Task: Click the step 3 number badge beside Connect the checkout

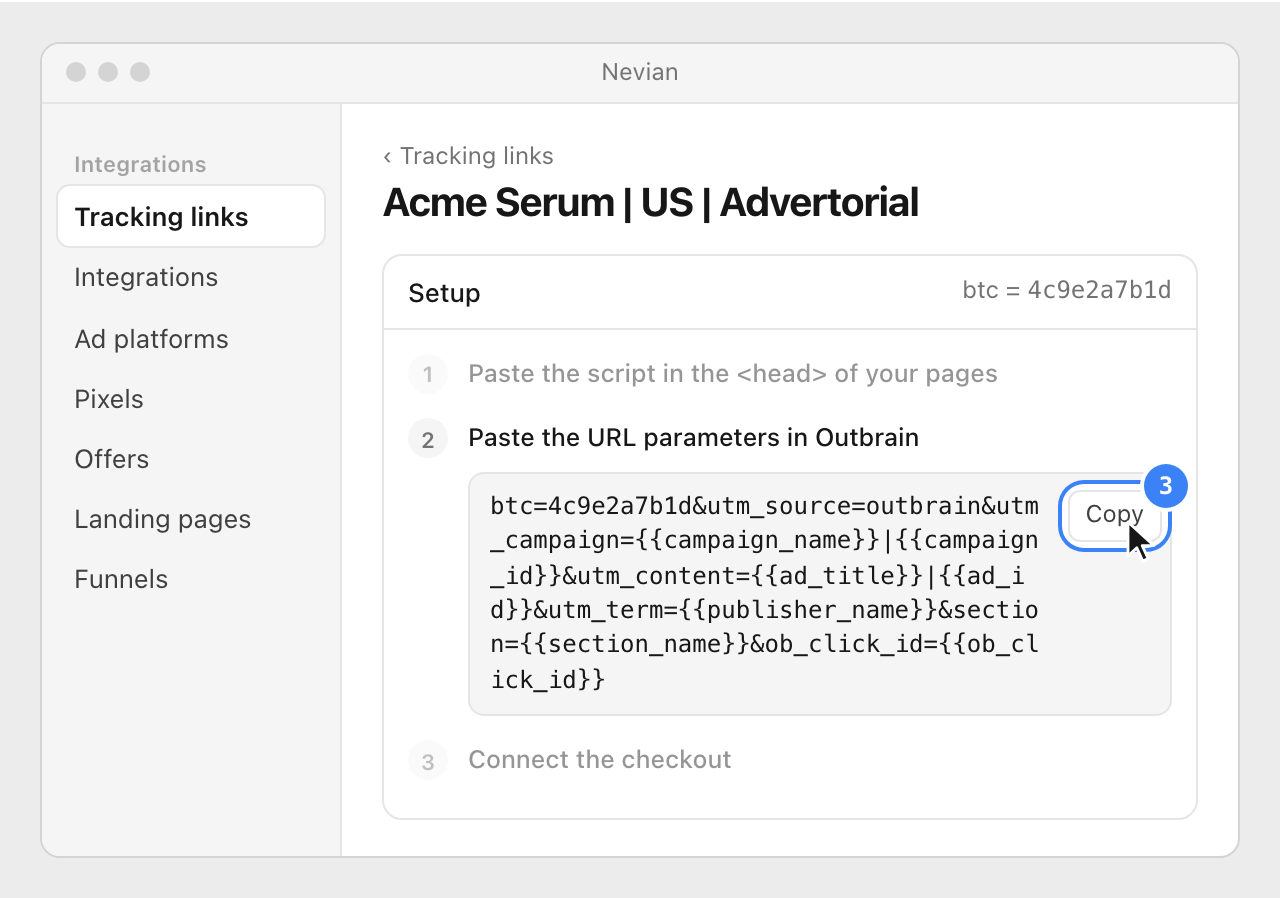Action: click(428, 761)
